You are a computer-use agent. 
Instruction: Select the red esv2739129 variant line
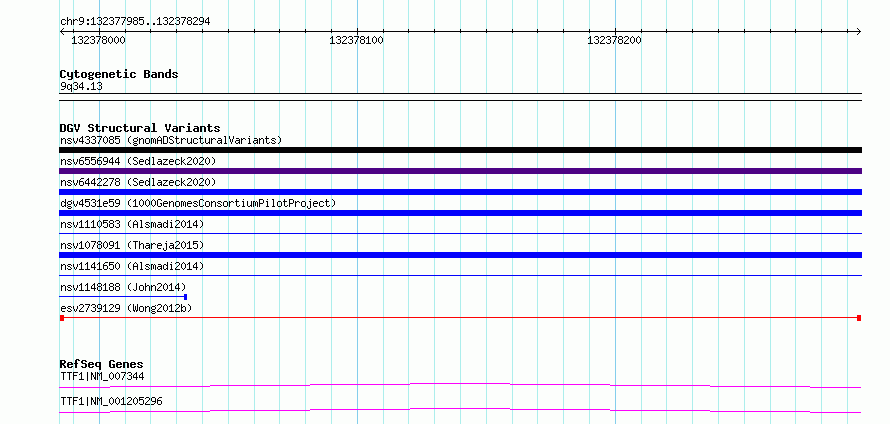point(460,318)
